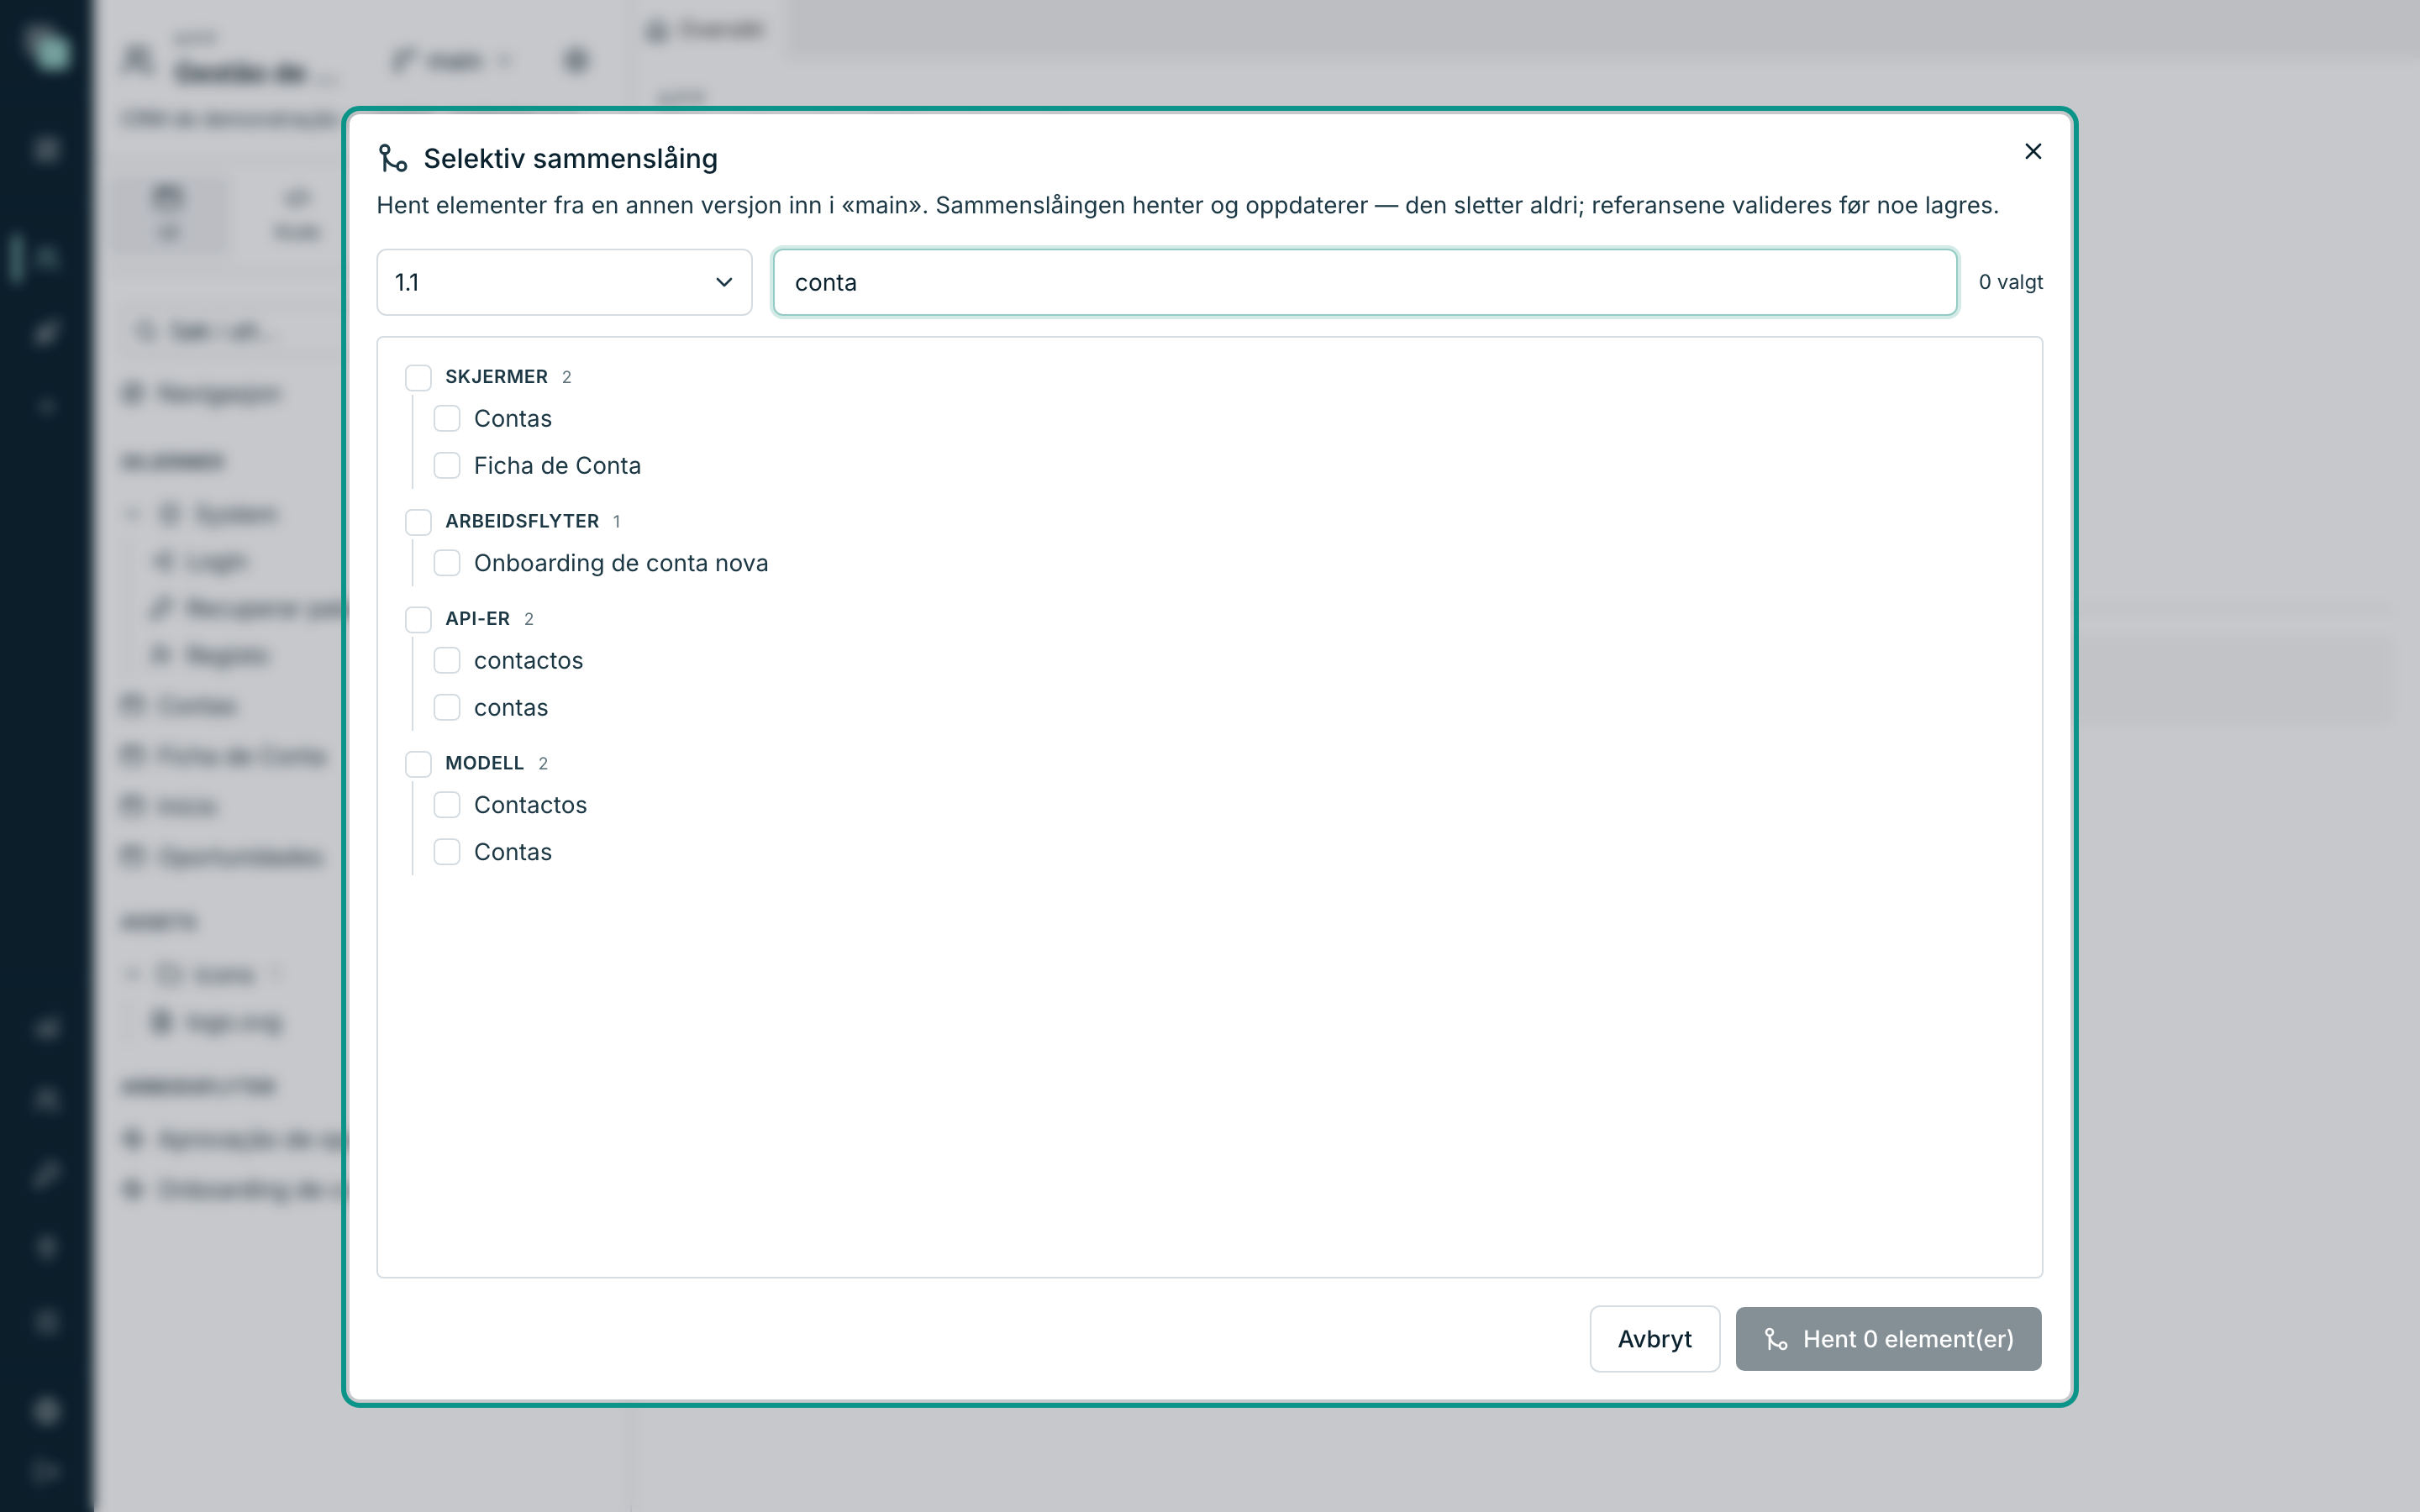Click the contactos label under API-ER

pos(528,660)
